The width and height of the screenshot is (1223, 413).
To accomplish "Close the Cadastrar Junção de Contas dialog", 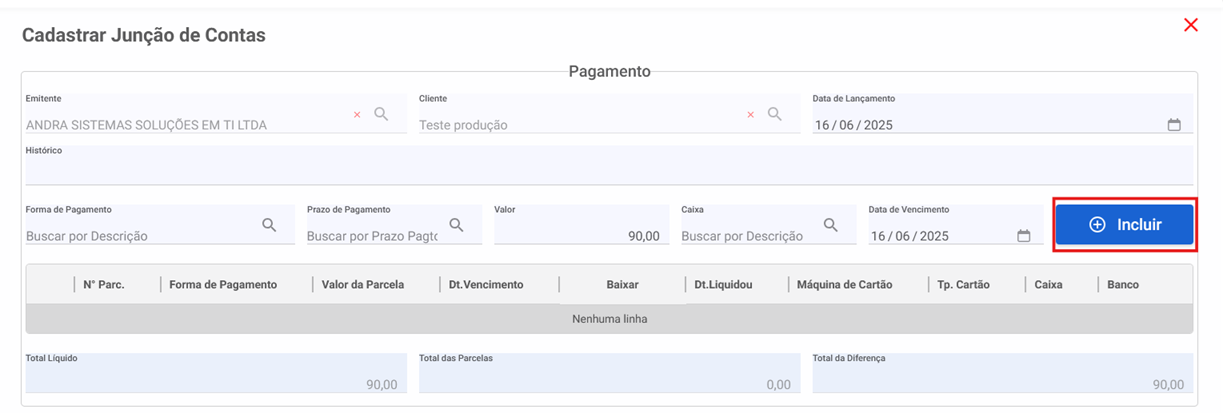I will point(1190,25).
